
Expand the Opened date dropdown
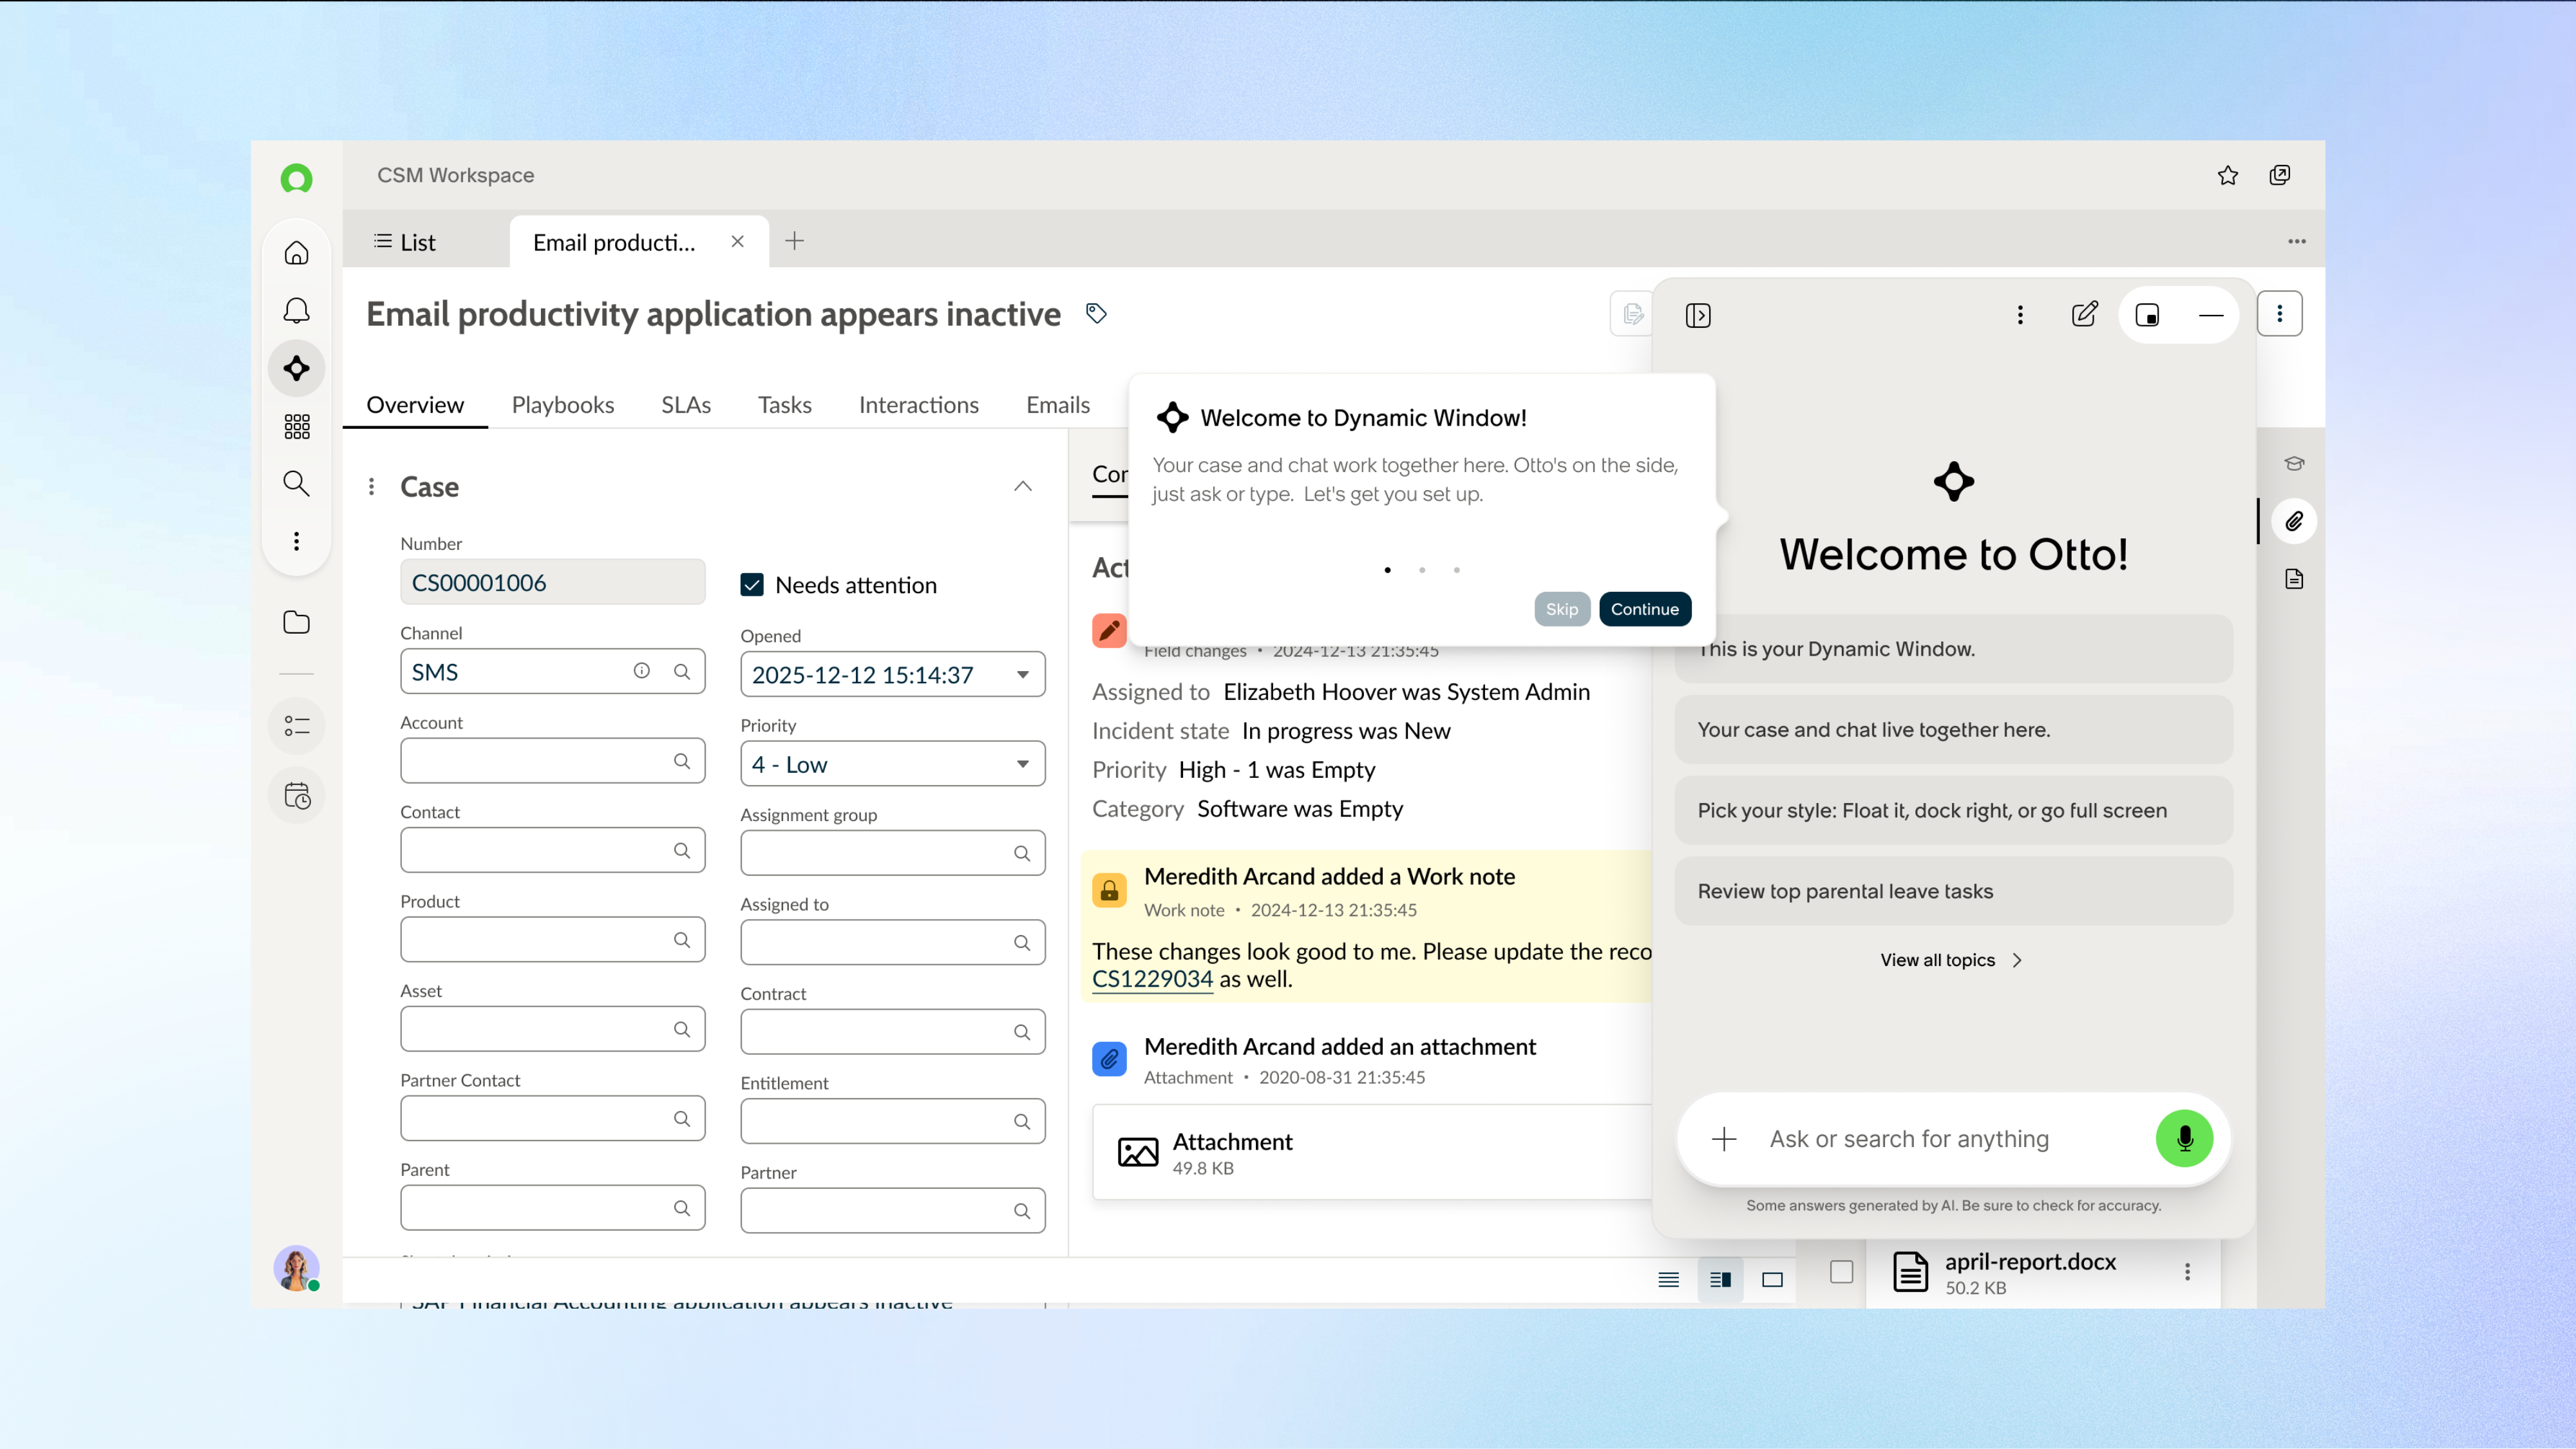coord(1022,675)
